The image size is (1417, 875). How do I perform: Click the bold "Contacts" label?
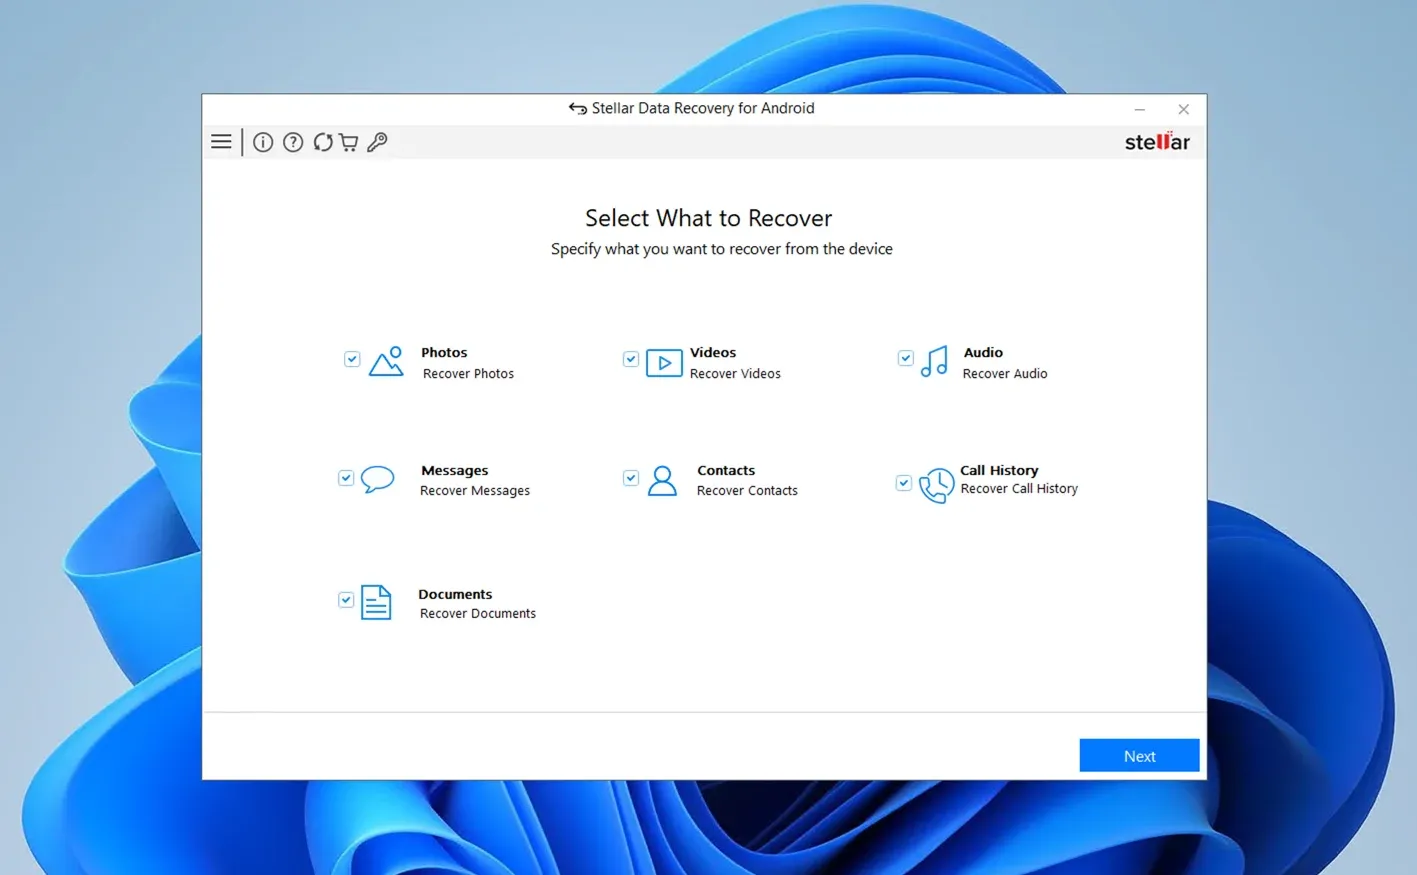pyautogui.click(x=726, y=471)
